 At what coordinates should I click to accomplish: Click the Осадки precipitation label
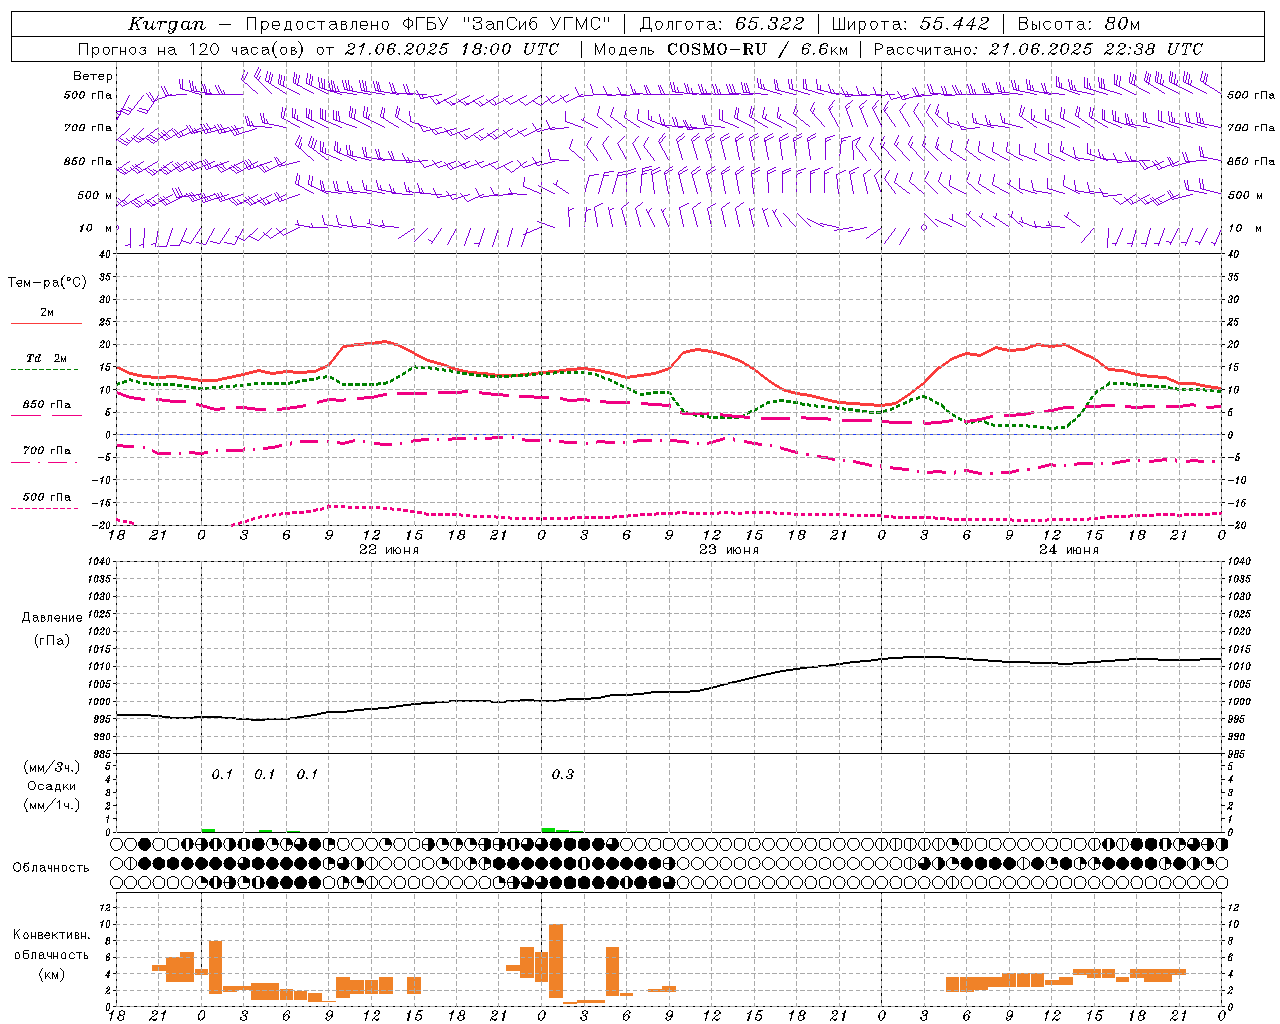(x=52, y=786)
